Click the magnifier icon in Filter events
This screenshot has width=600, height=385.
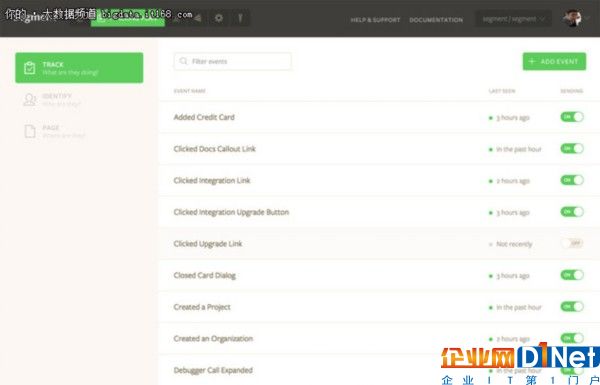click(183, 61)
